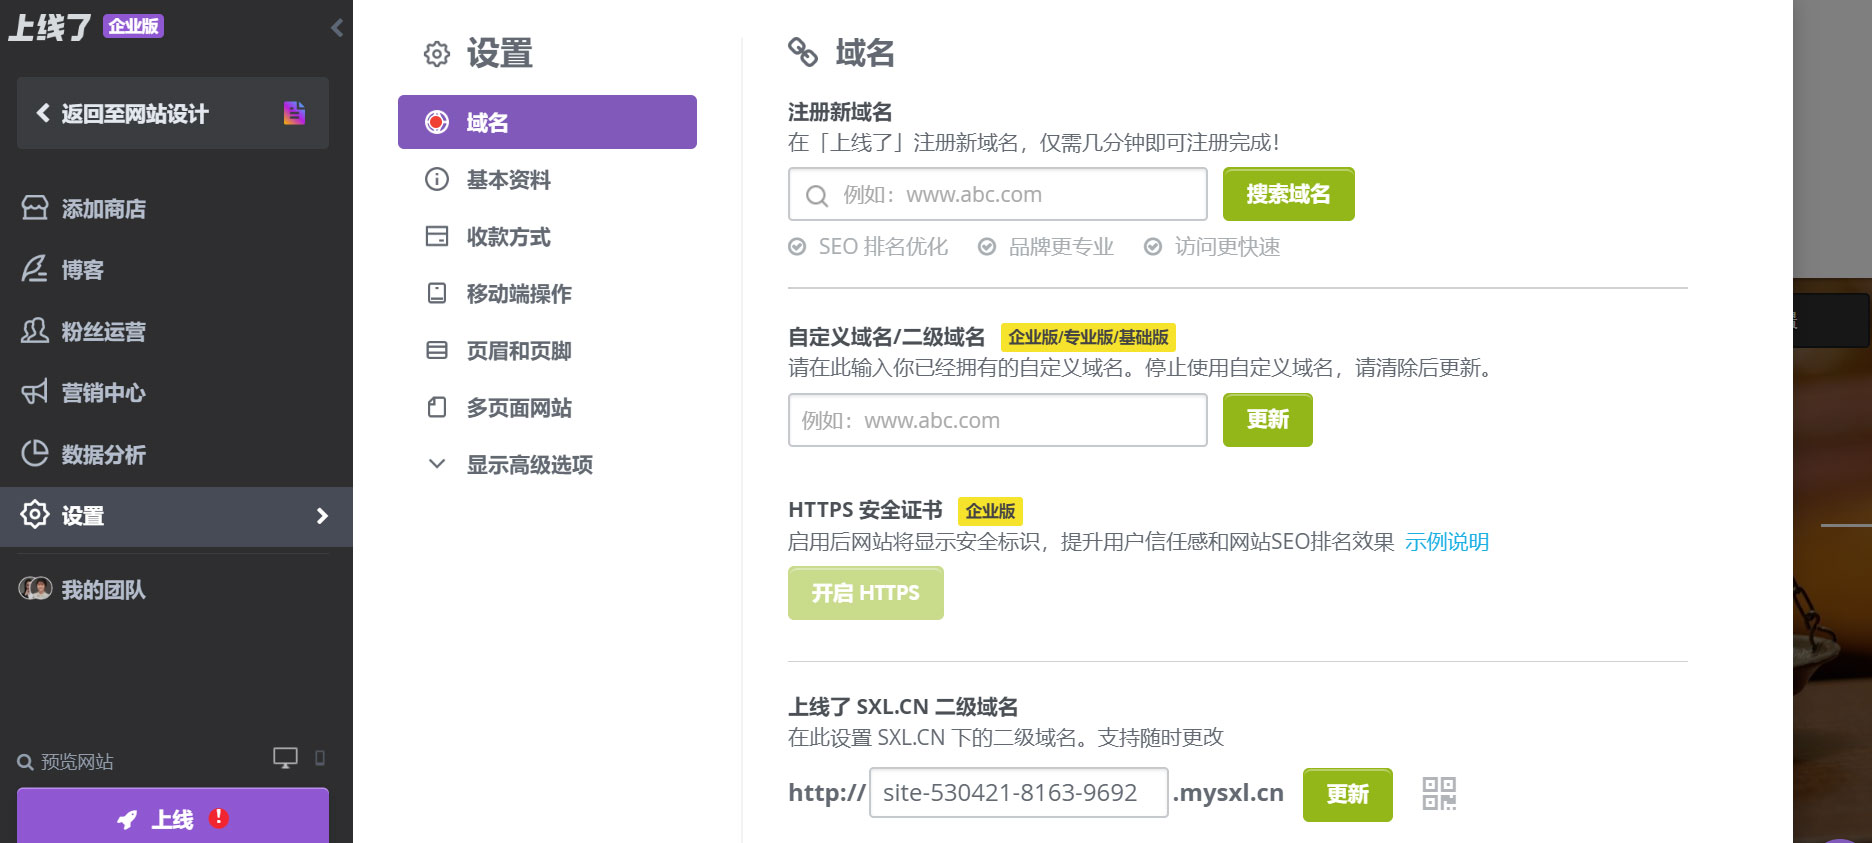Select 设置 in sidebar
The image size is (1872, 843).
(x=176, y=516)
